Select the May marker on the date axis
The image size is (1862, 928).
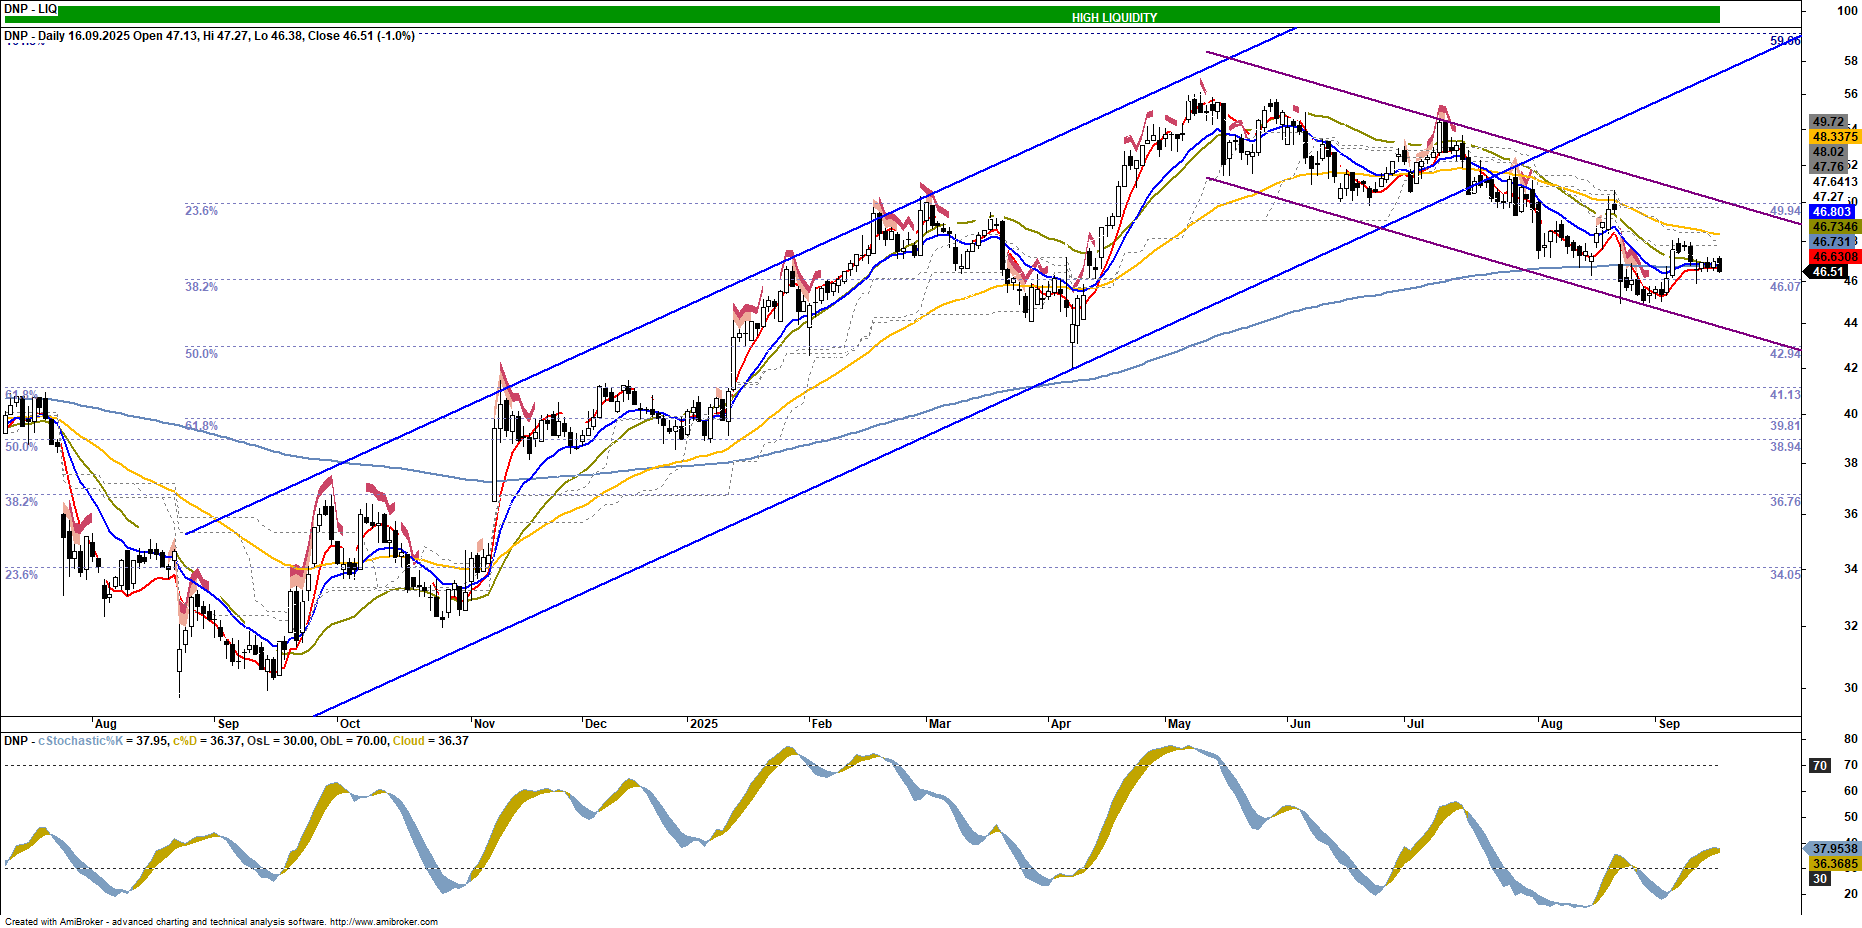click(1179, 724)
